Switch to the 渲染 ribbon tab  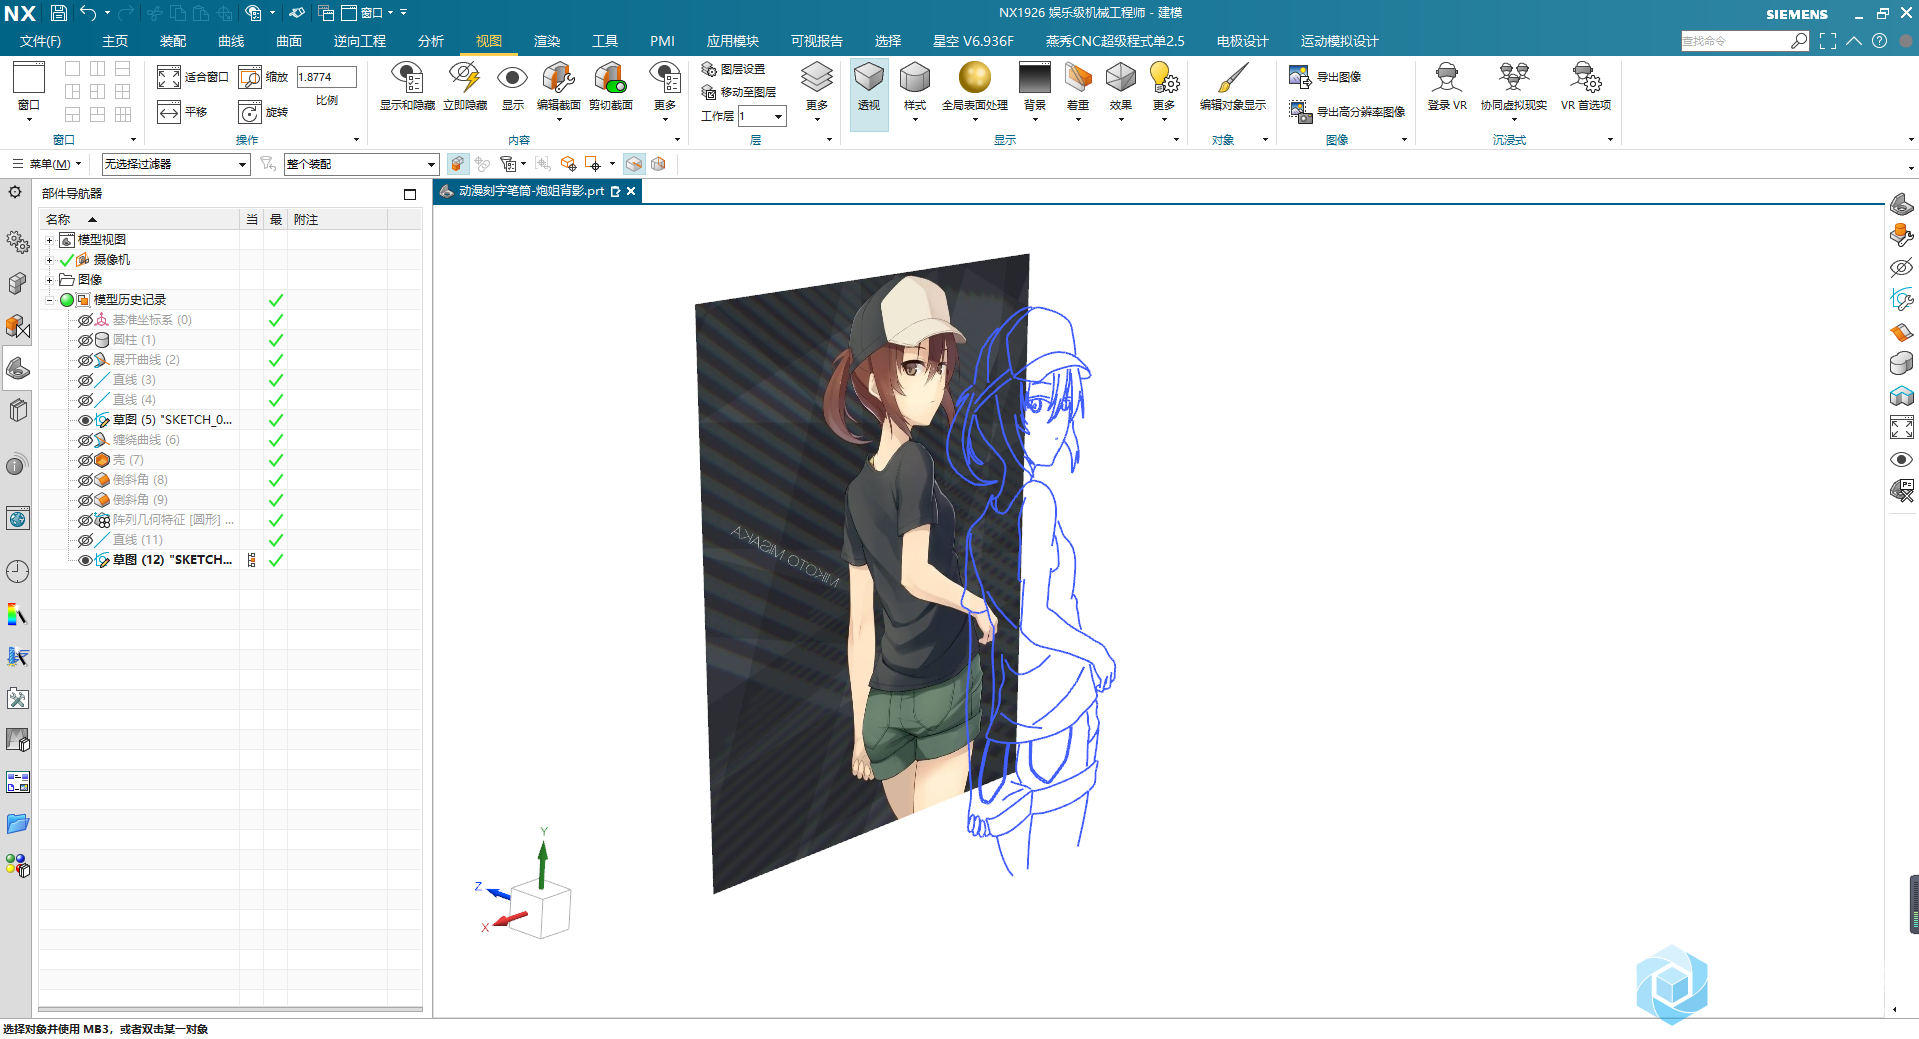coord(547,41)
